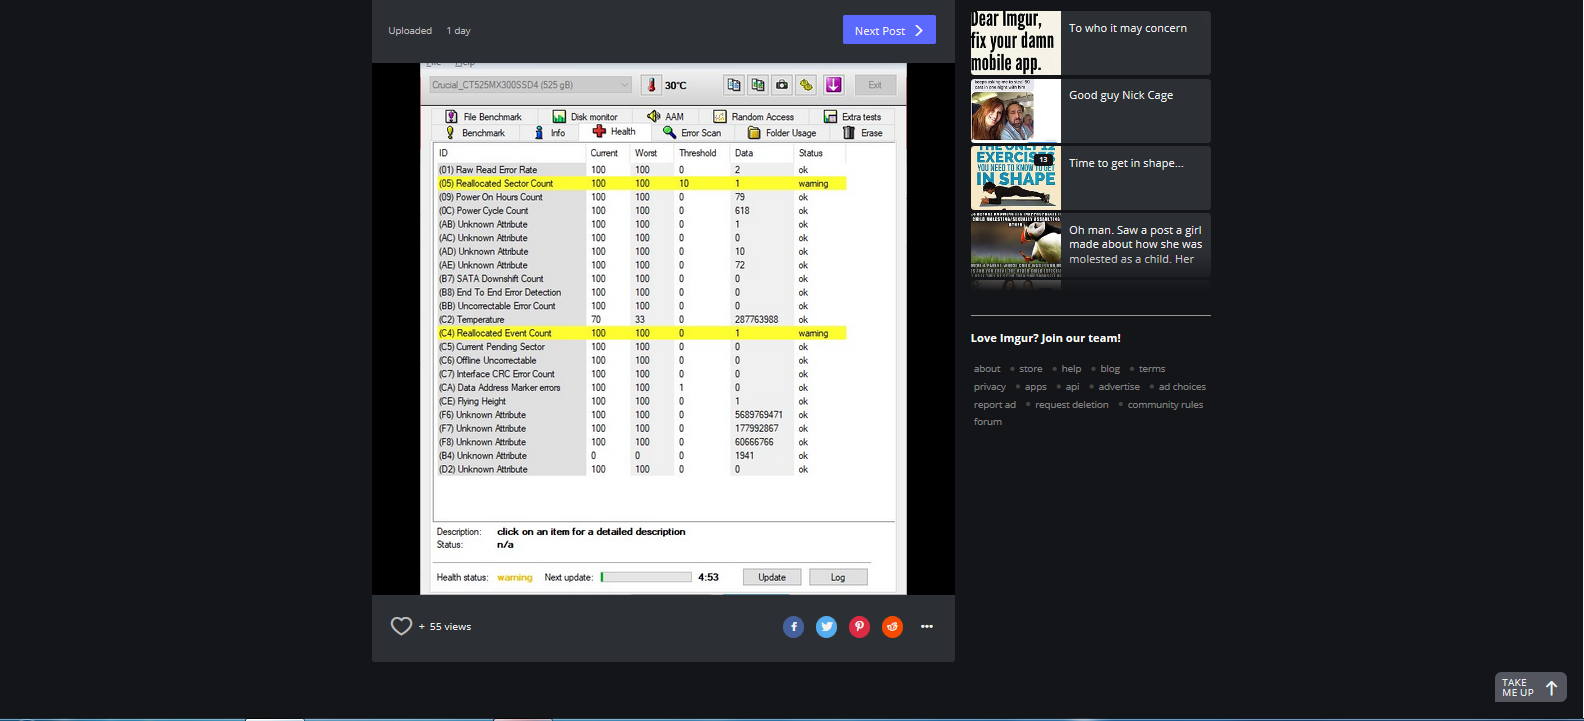
Task: Open the Crucial_CT525MX300SSD4 drive dropdown
Action: click(531, 85)
